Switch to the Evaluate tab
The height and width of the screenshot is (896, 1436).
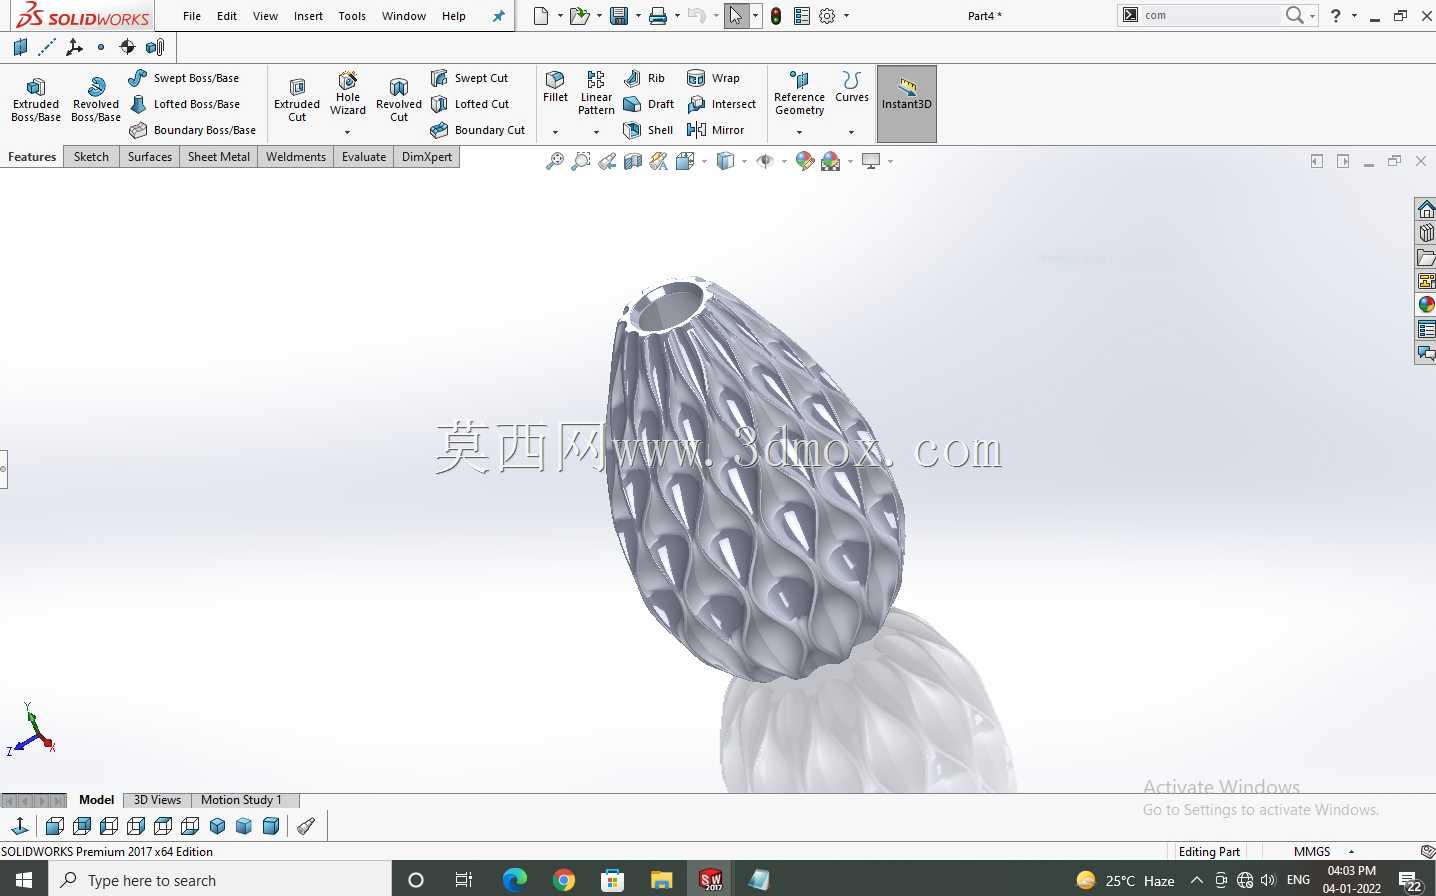click(x=364, y=157)
